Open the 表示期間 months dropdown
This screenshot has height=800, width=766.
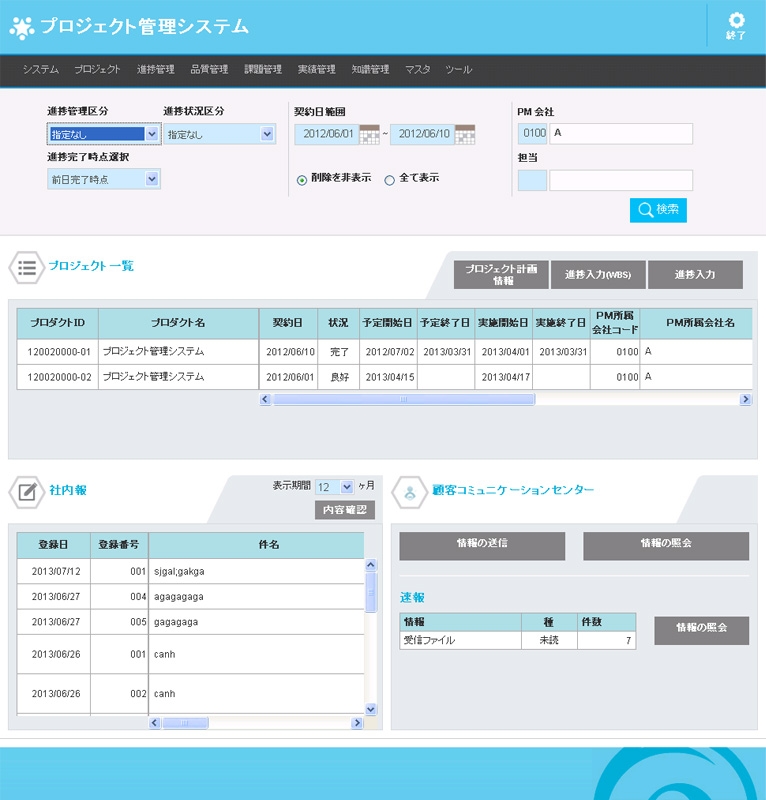tap(335, 487)
